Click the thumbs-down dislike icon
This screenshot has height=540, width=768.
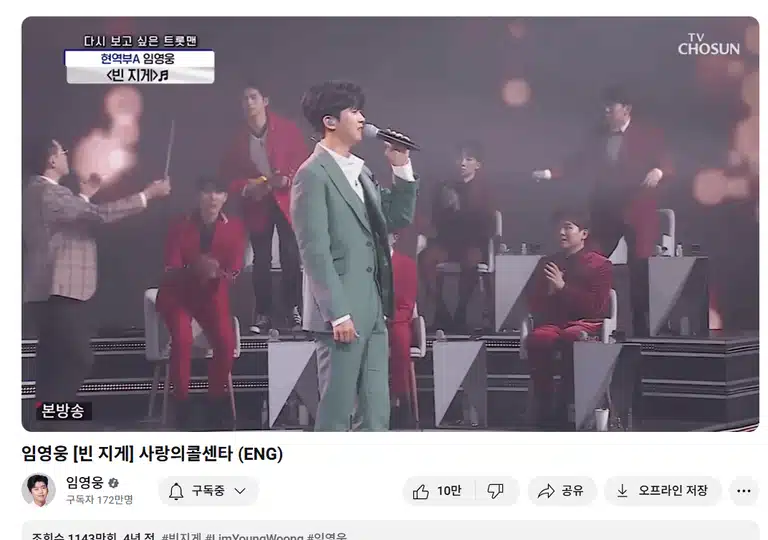coord(495,491)
